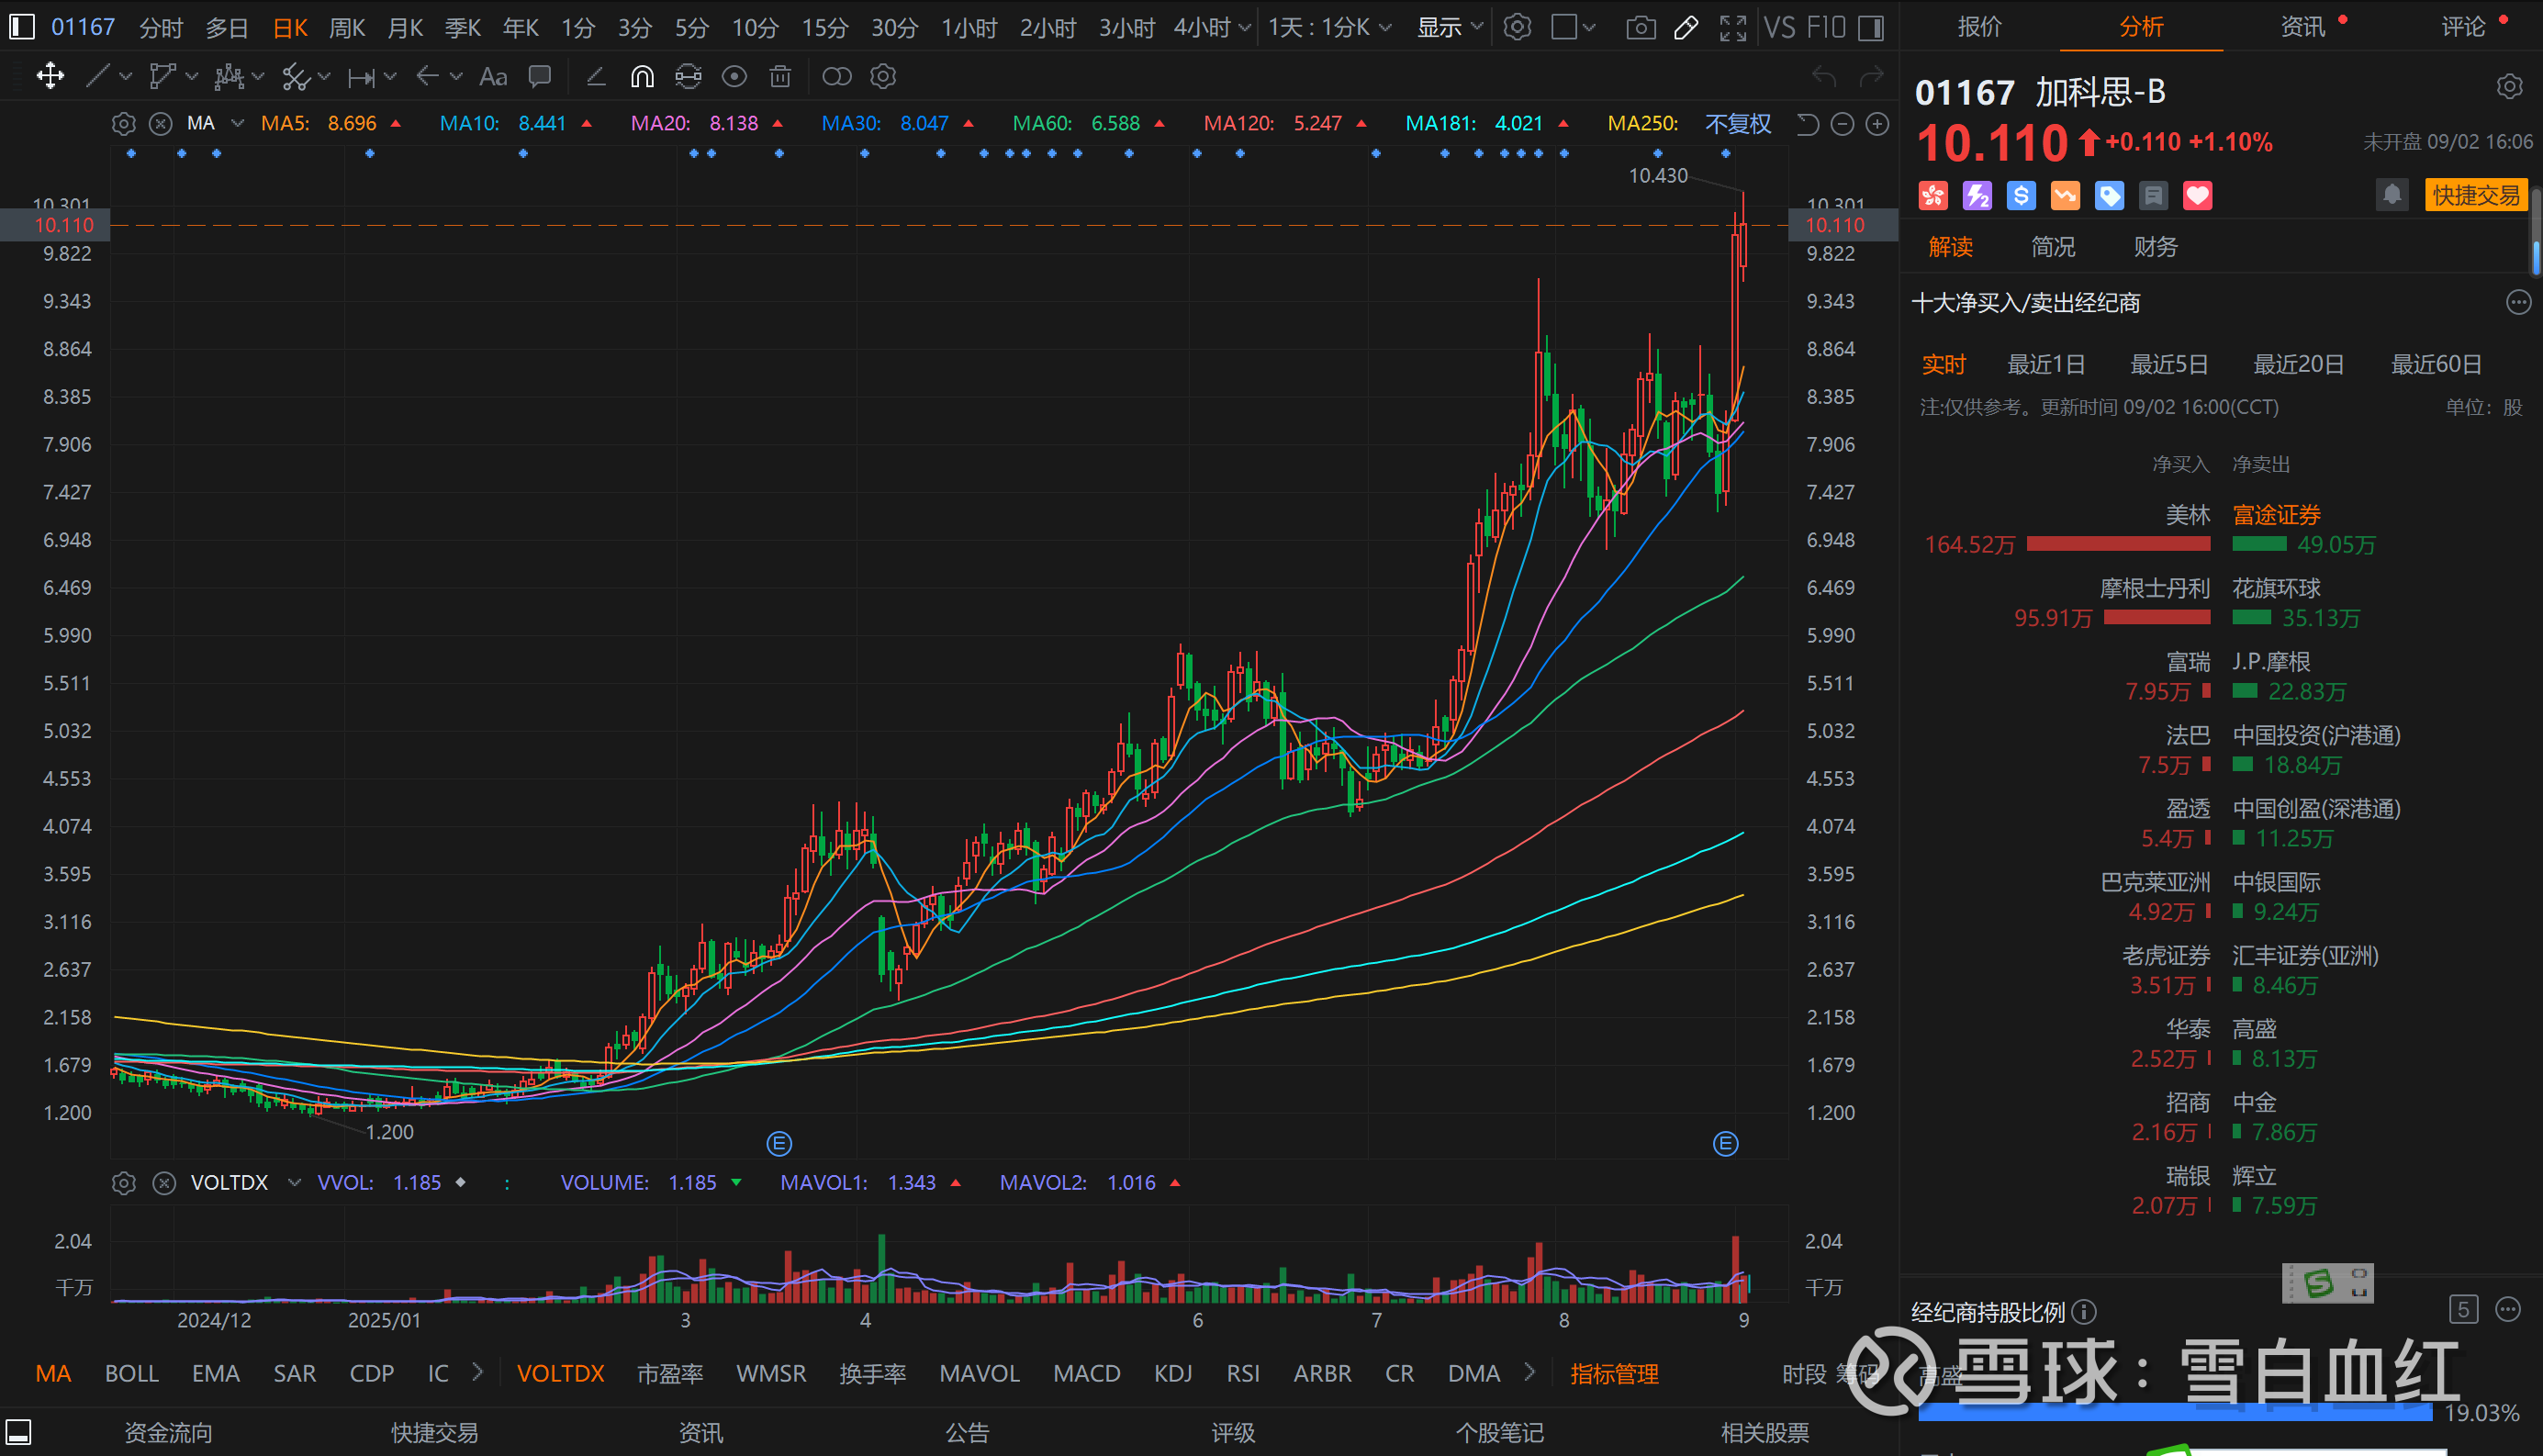The width and height of the screenshot is (2543, 1456).
Task: Open 指标管理 indicator management
Action: 1614,1373
